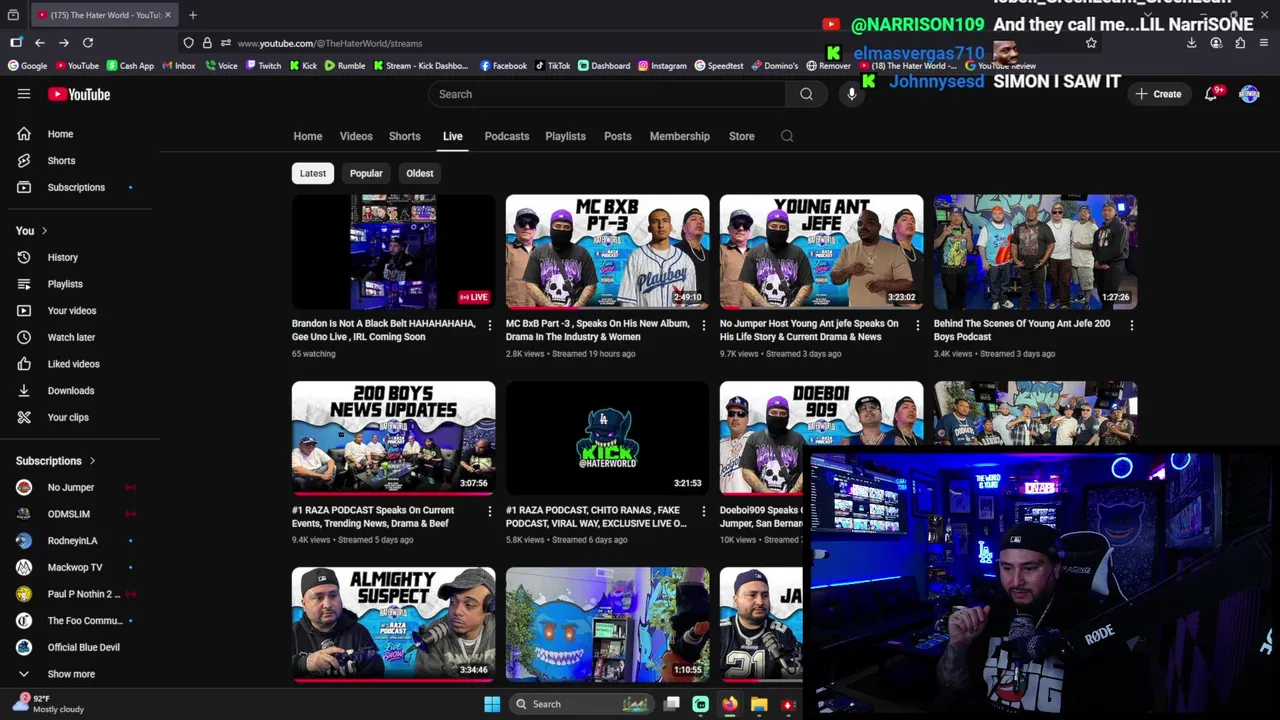Open the Speedtest bookmark
The image size is (1280, 720).
pos(719,66)
